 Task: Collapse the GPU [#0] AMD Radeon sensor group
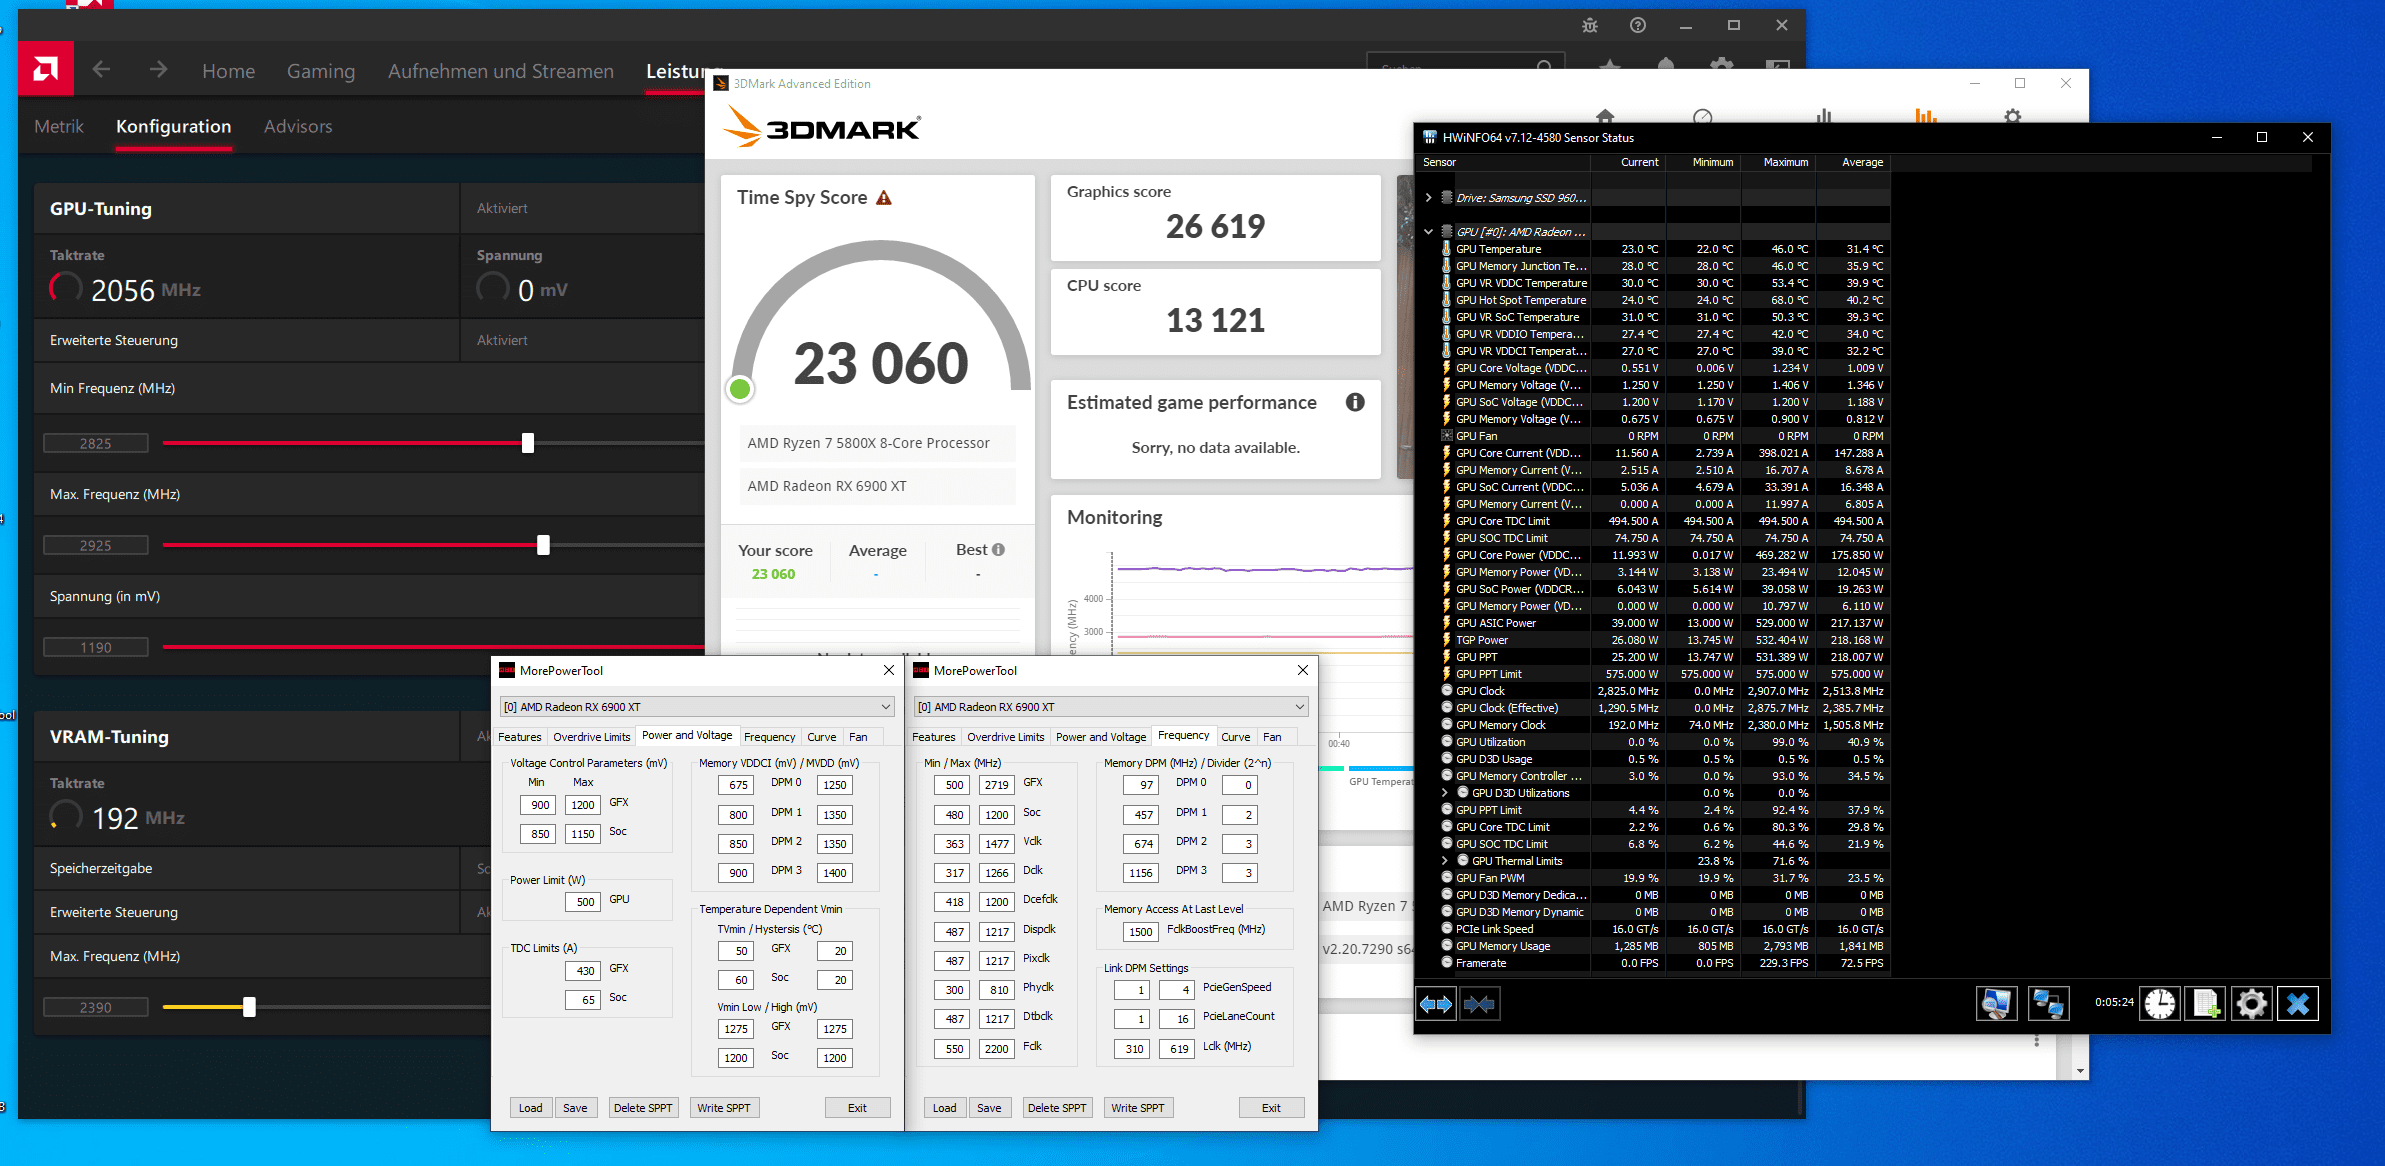tap(1428, 232)
